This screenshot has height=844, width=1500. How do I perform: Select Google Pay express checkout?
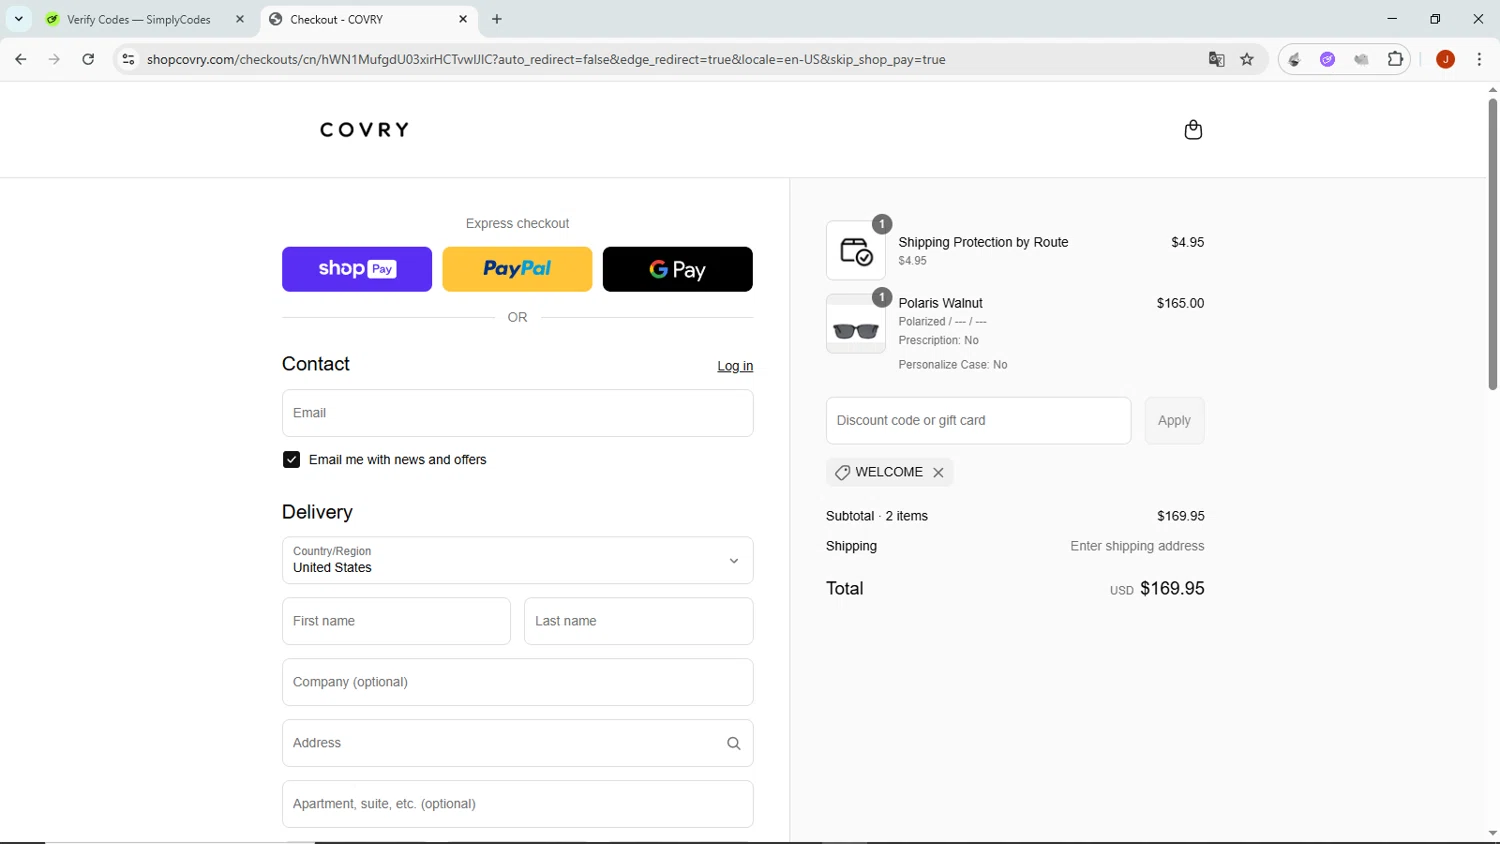pyautogui.click(x=678, y=269)
